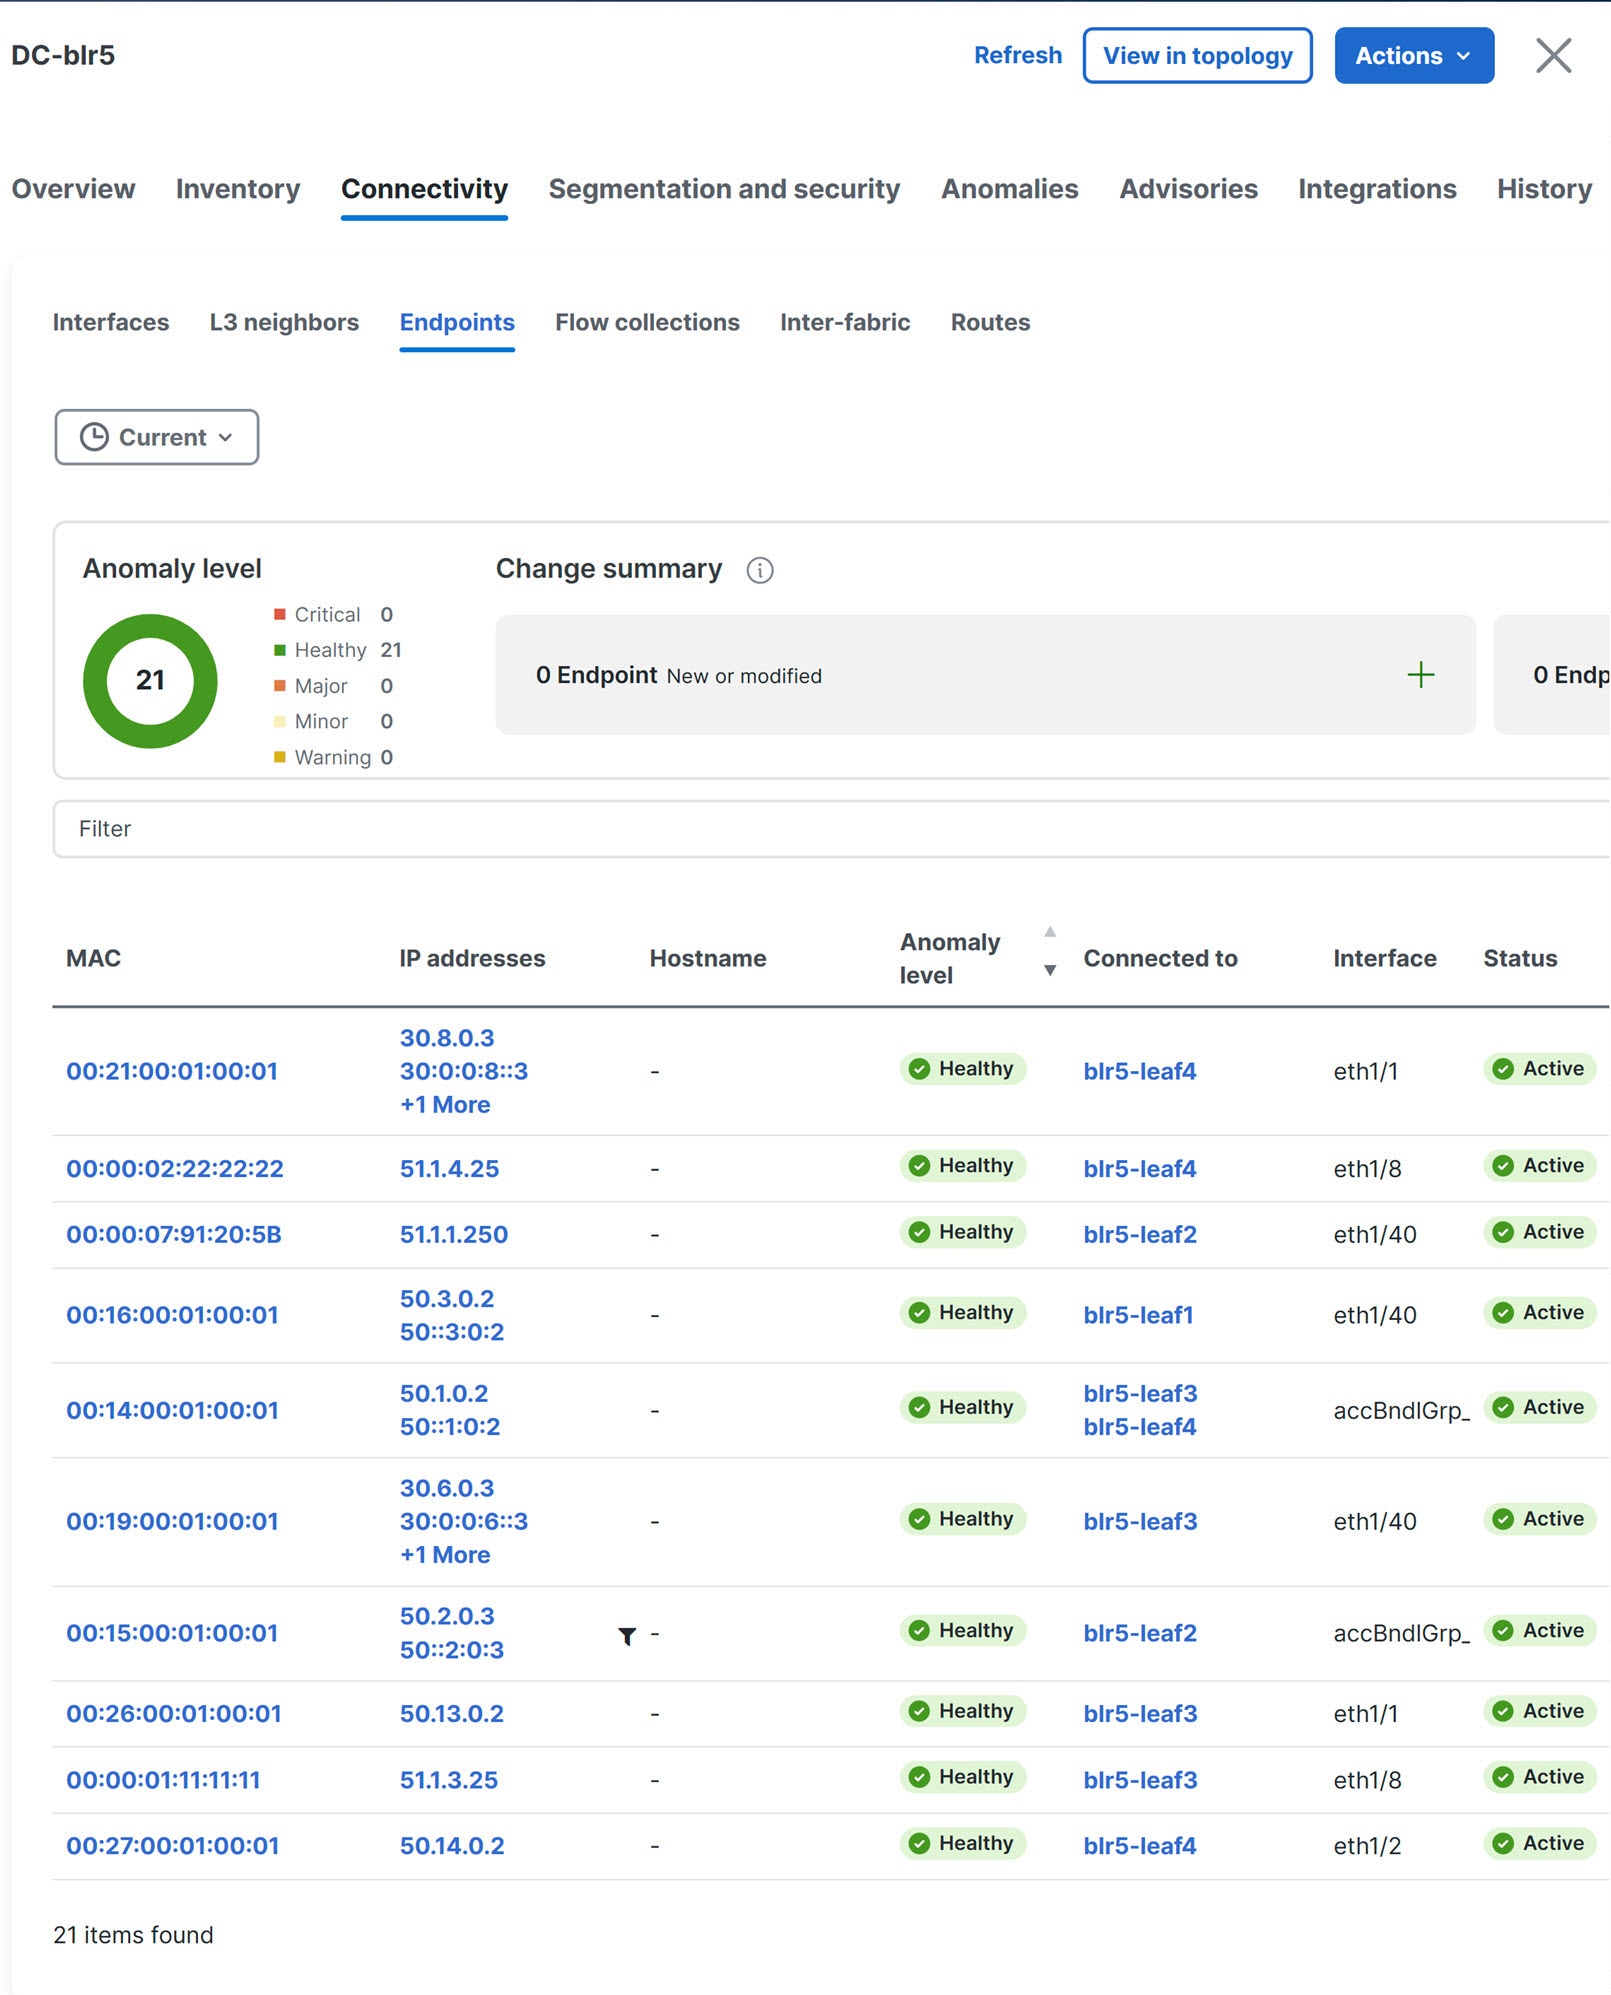Open blr5-leaf2 link in 51.1.1.250 row
Viewport: 1611px width, 1995px height.
pos(1140,1234)
